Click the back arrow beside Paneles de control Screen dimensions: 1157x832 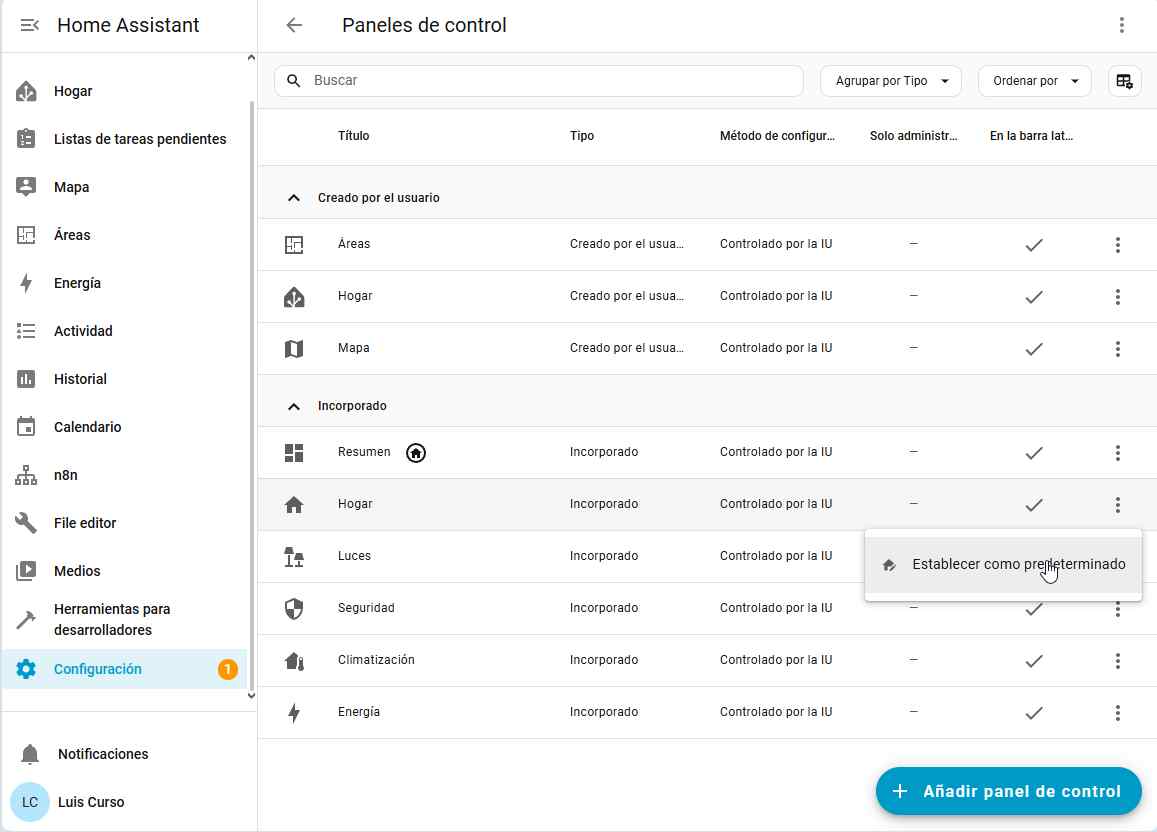click(294, 26)
